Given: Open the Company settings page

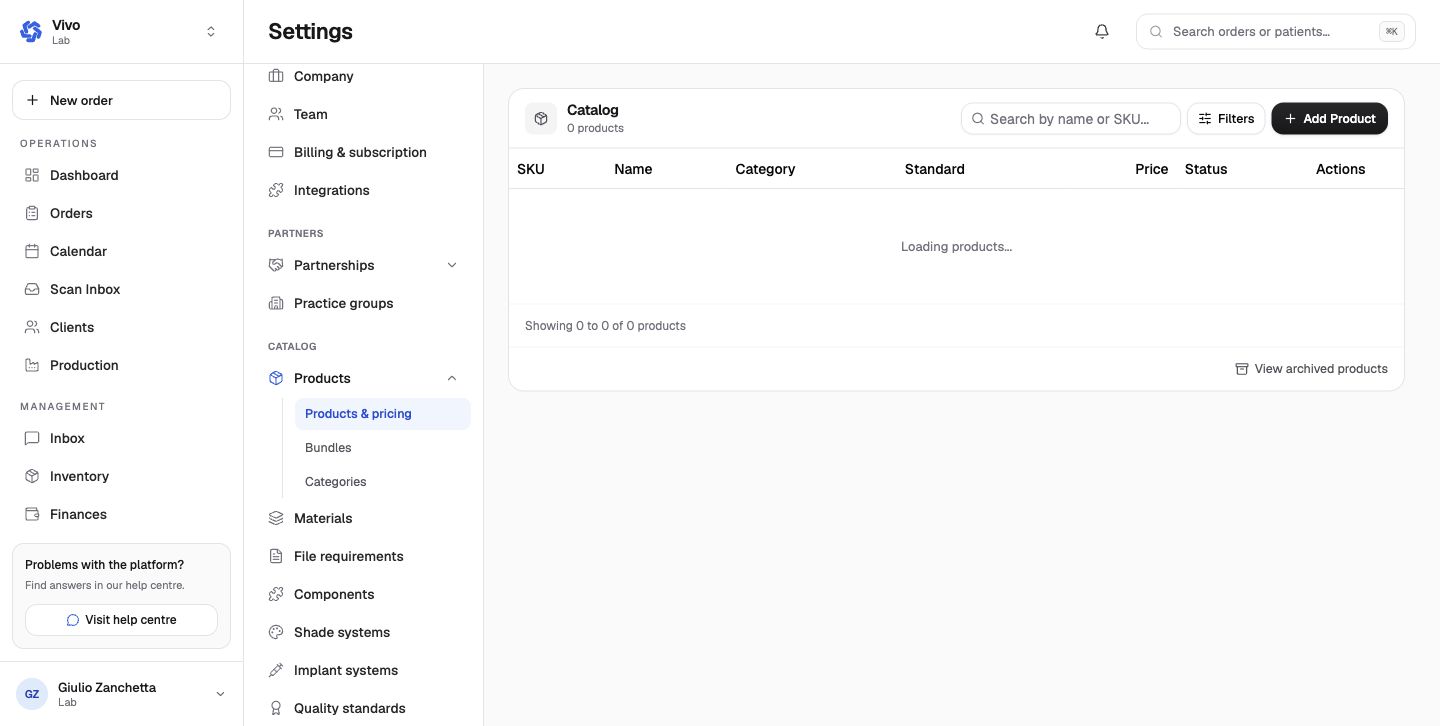Looking at the screenshot, I should point(364,76).
